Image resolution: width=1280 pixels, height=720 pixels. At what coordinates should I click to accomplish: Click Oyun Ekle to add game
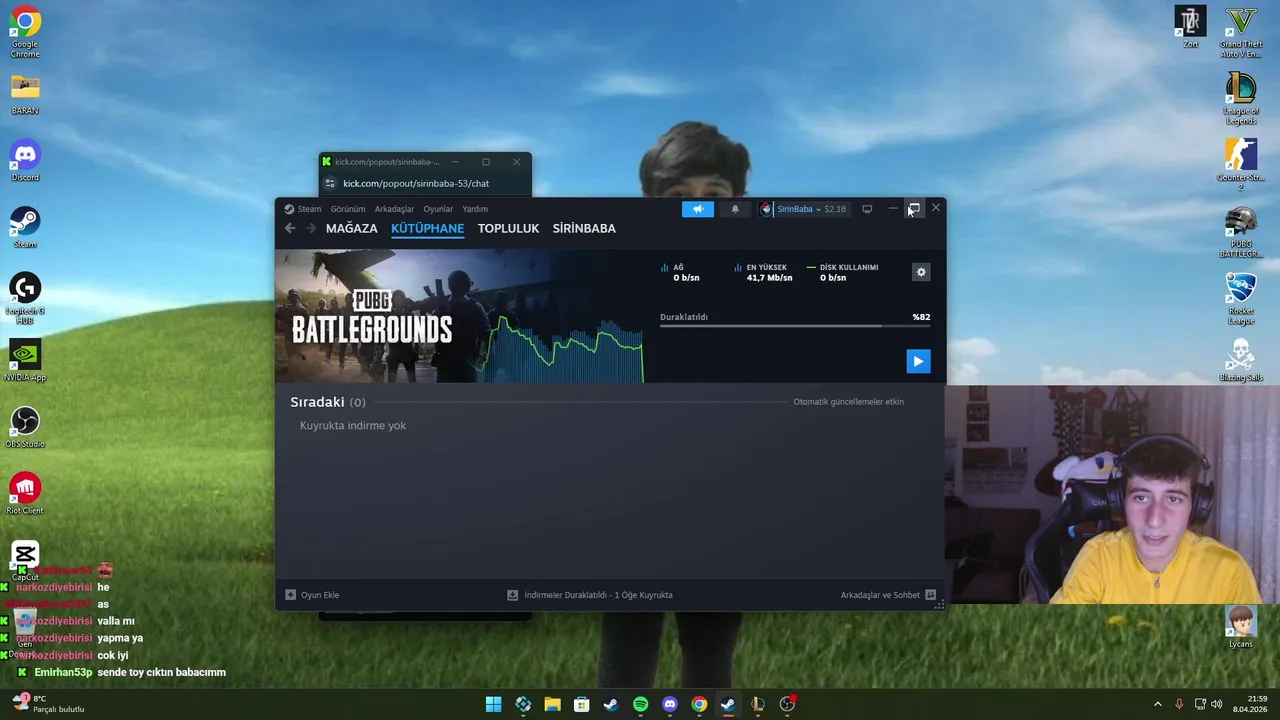[x=313, y=595]
